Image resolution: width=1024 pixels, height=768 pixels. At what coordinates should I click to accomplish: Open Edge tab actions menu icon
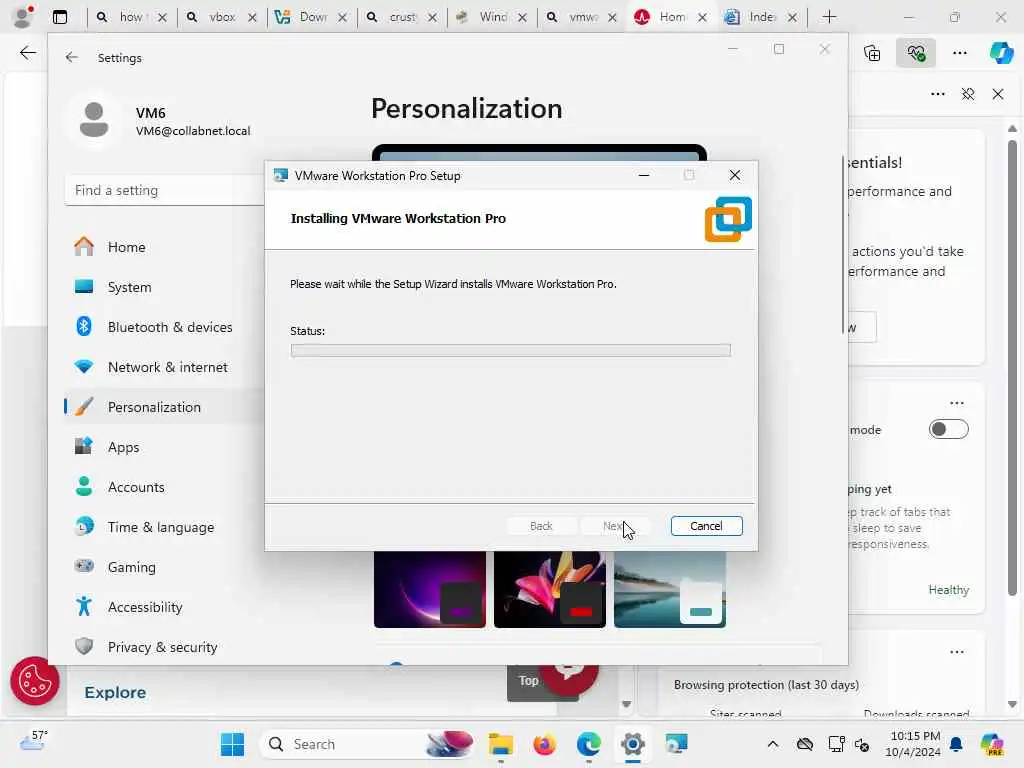click(x=60, y=17)
